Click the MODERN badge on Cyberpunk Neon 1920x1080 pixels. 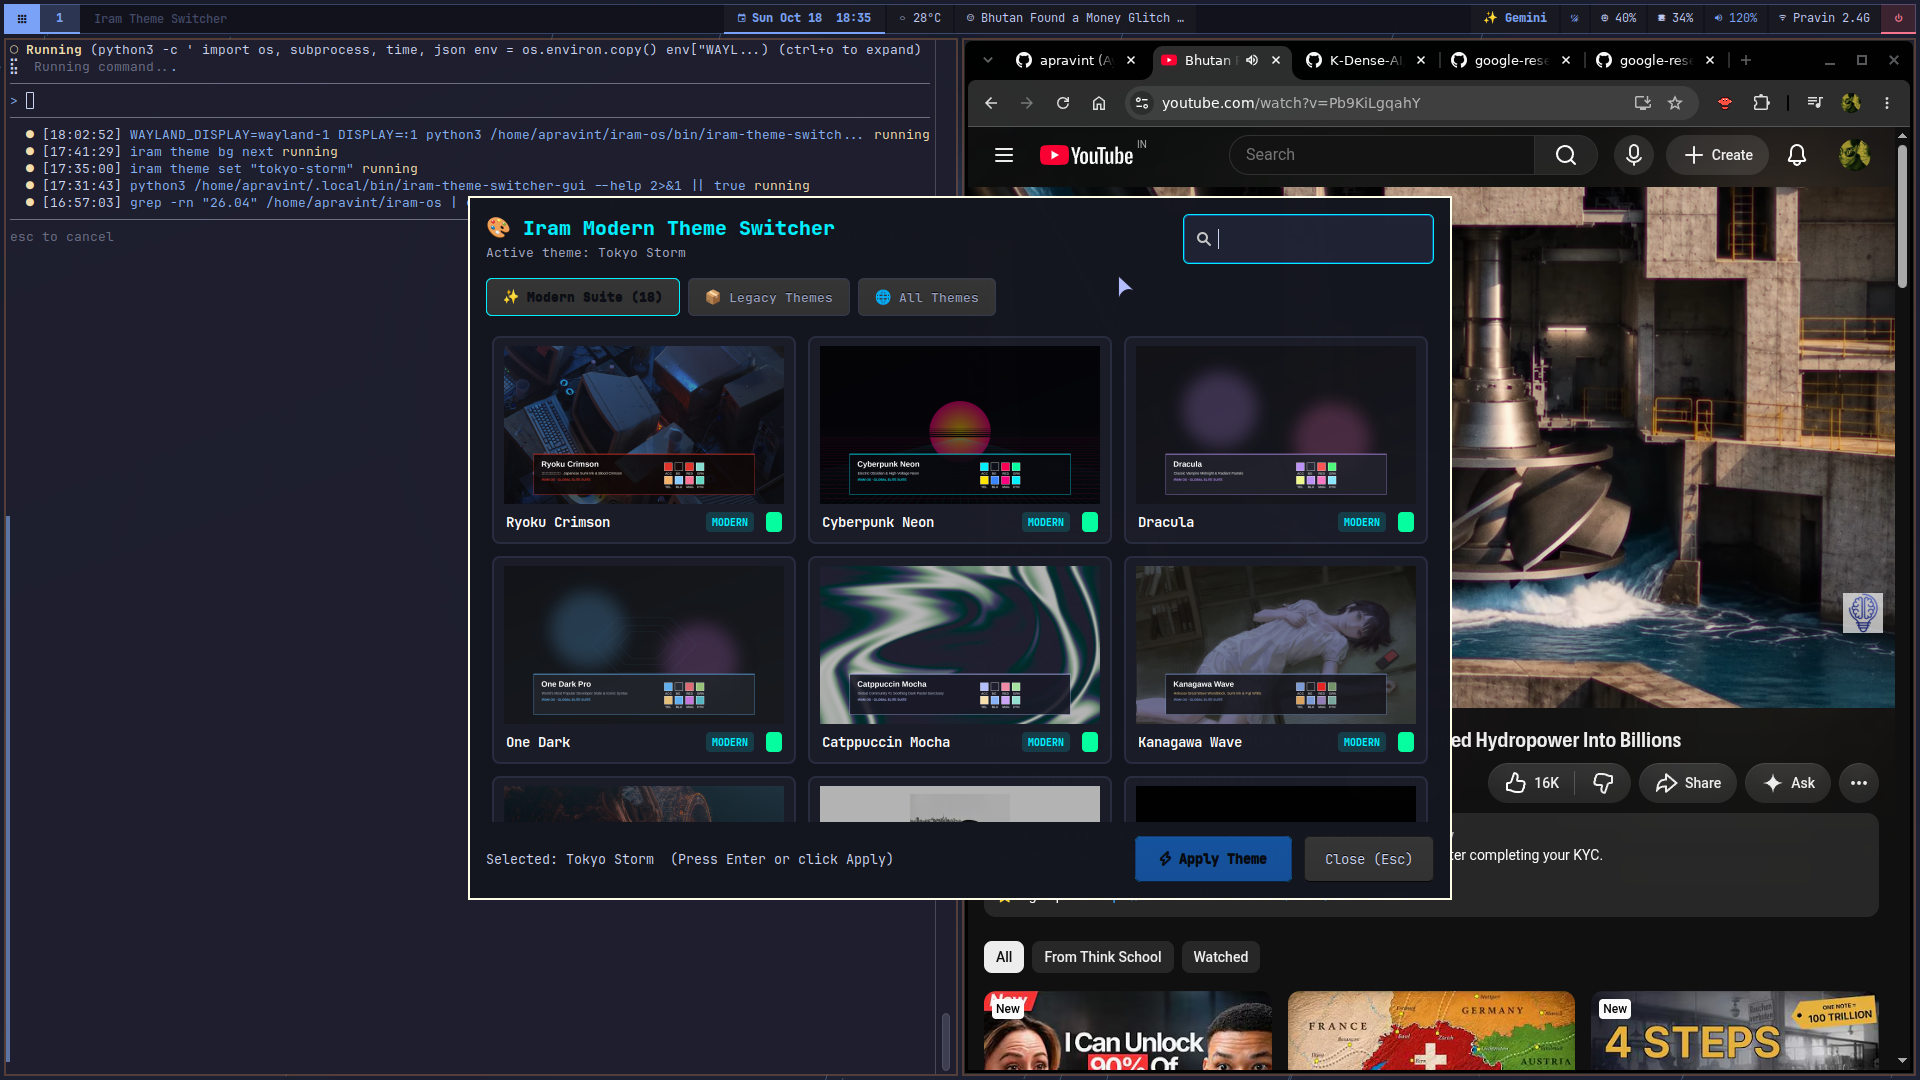coord(1046,522)
